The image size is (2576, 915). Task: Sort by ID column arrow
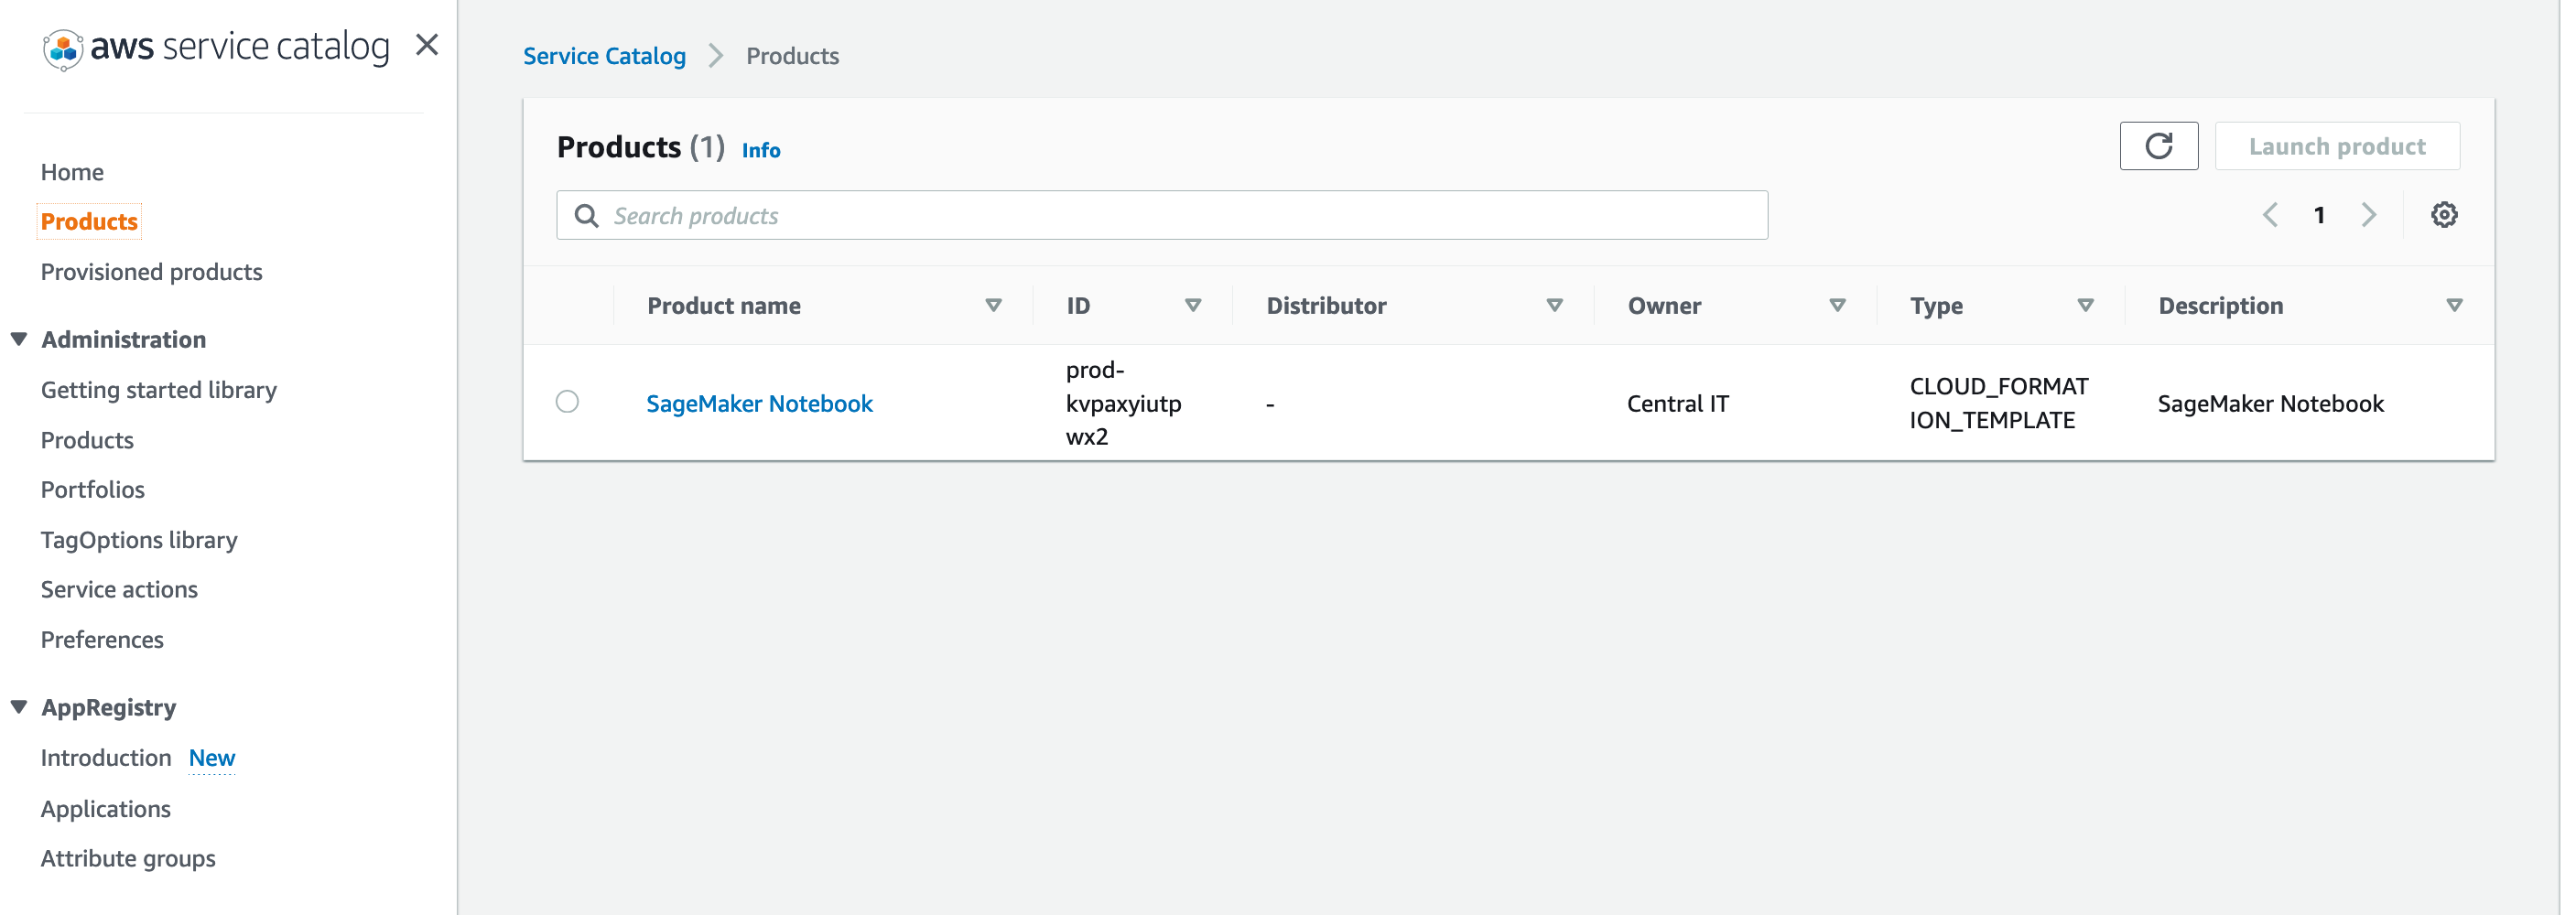pos(1193,306)
